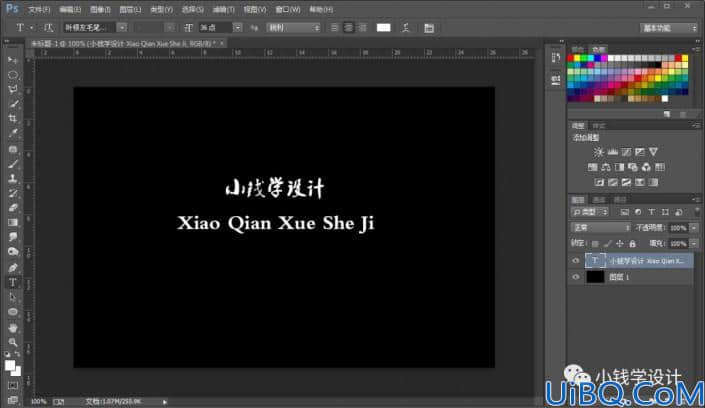Open the font size dropdown arrow
This screenshot has width=705, height=408.
point(237,28)
